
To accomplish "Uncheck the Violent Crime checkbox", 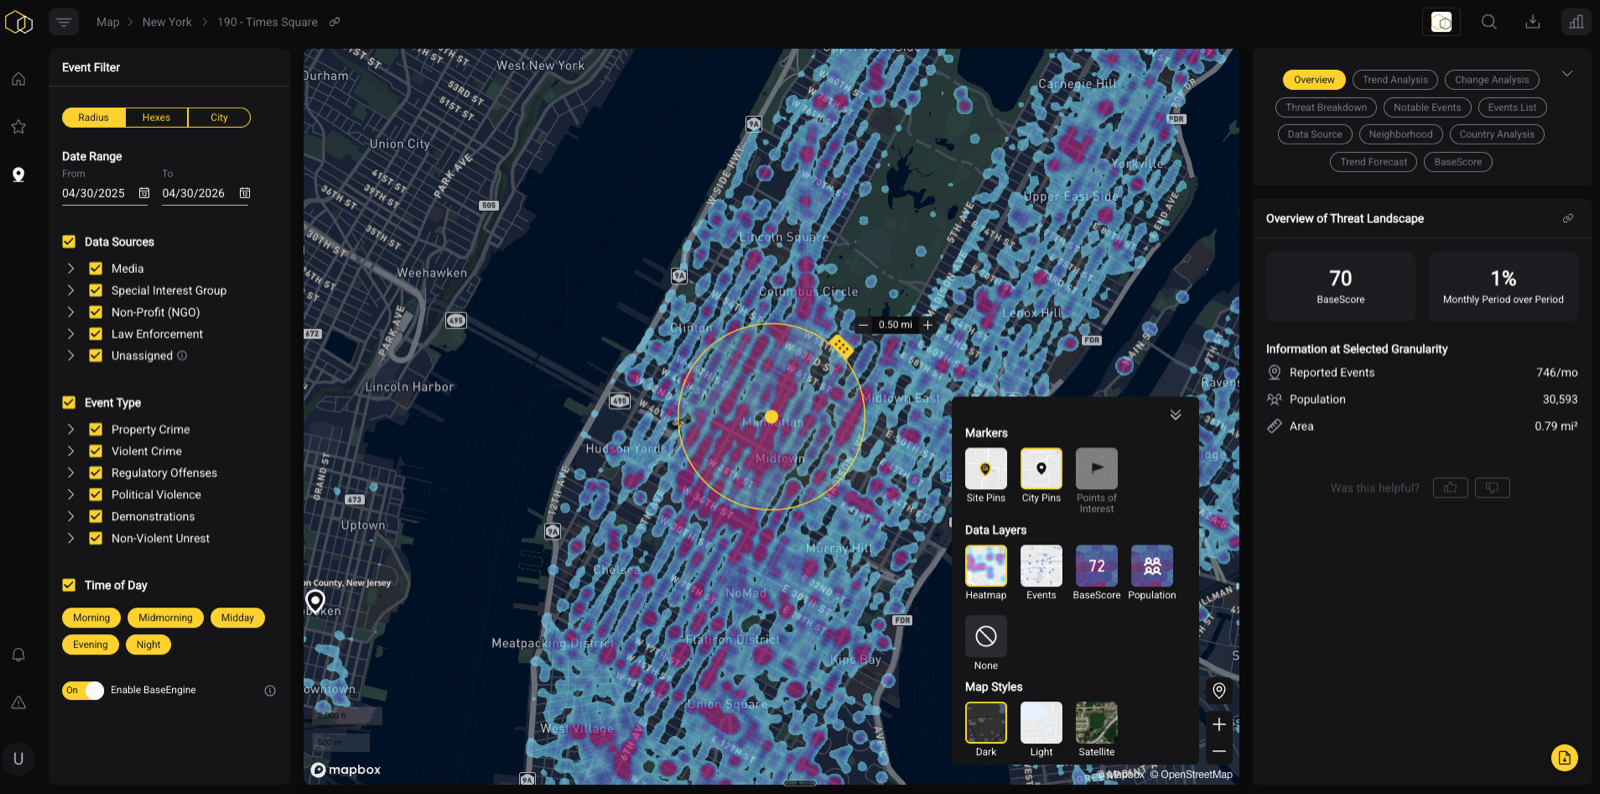I will pos(96,451).
